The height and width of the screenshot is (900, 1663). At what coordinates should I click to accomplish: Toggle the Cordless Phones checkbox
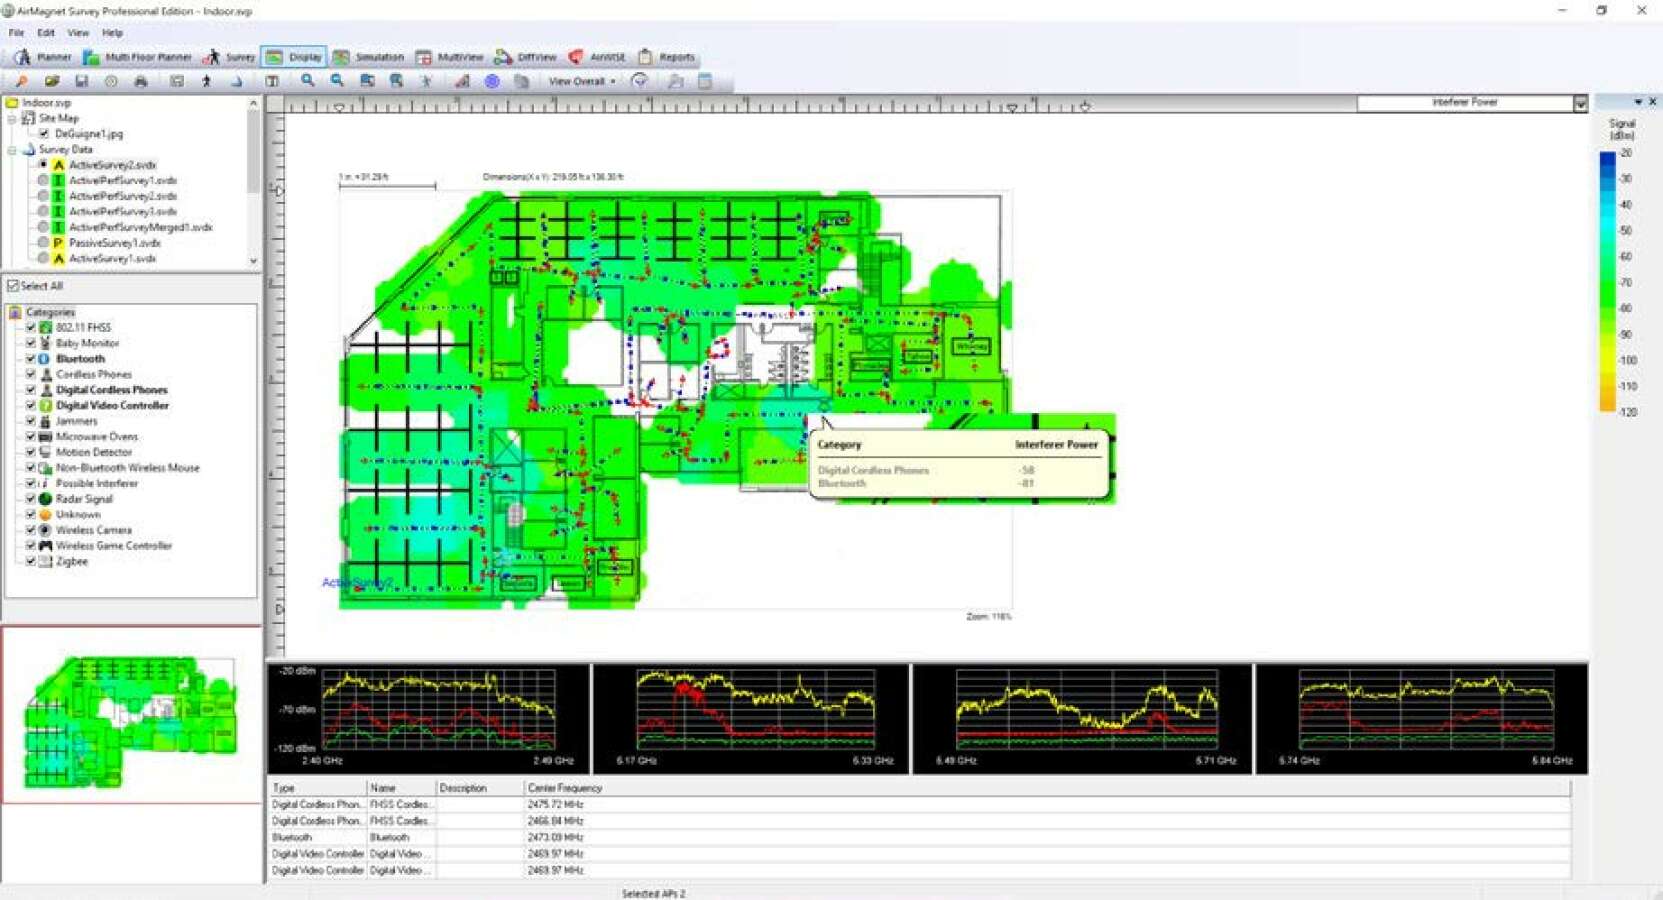[x=31, y=374]
